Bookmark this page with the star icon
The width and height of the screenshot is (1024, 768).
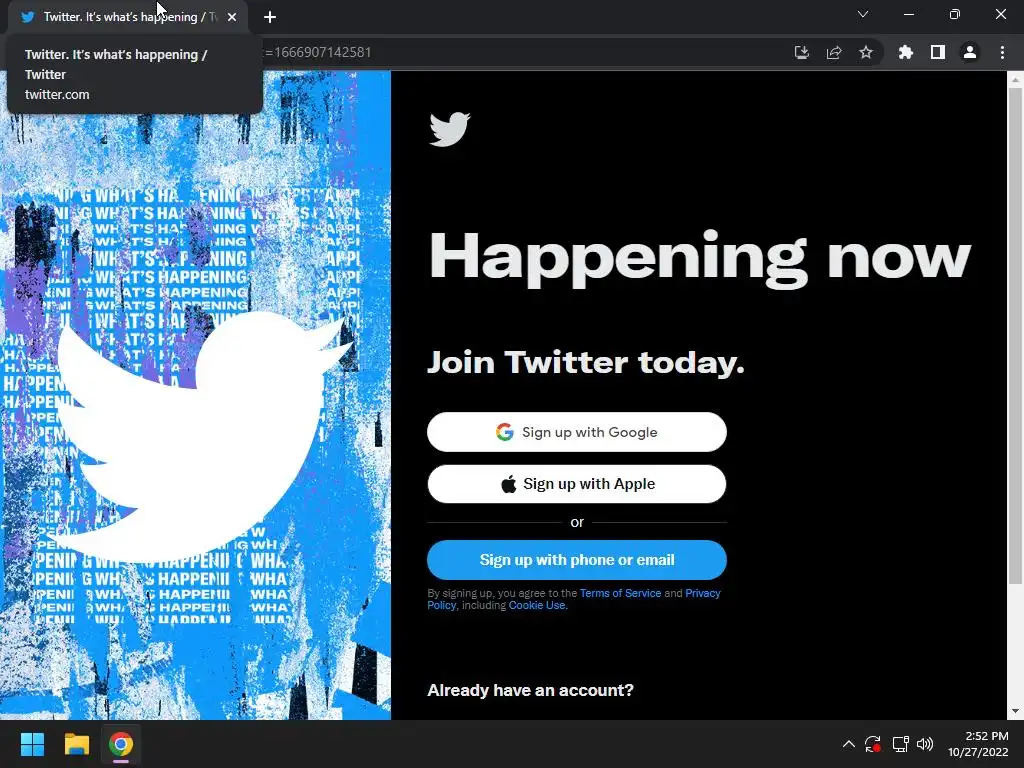tap(865, 52)
